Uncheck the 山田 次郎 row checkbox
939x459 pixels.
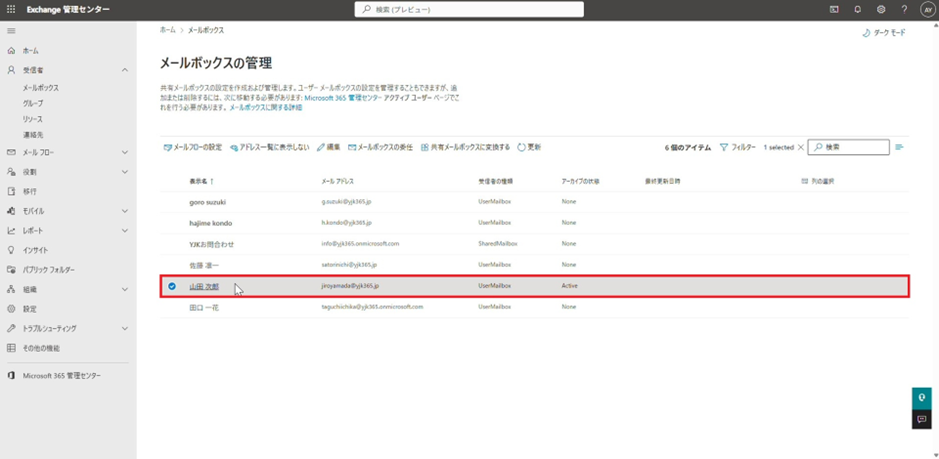pyautogui.click(x=172, y=286)
